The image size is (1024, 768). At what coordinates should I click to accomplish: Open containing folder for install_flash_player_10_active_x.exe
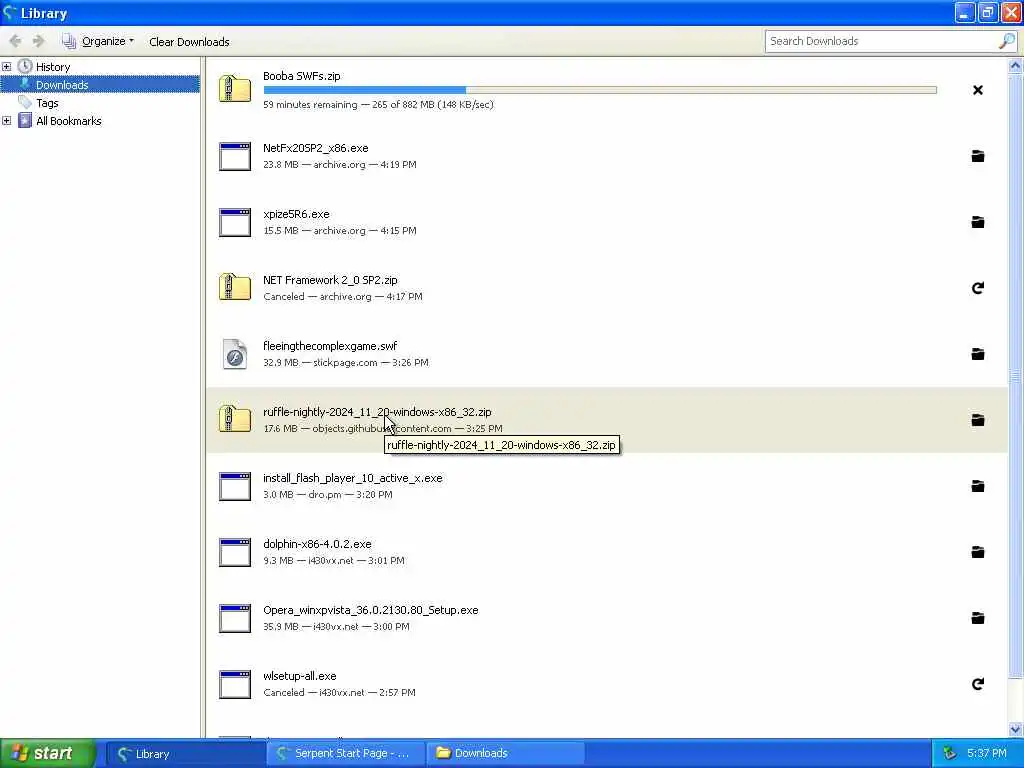pos(977,486)
